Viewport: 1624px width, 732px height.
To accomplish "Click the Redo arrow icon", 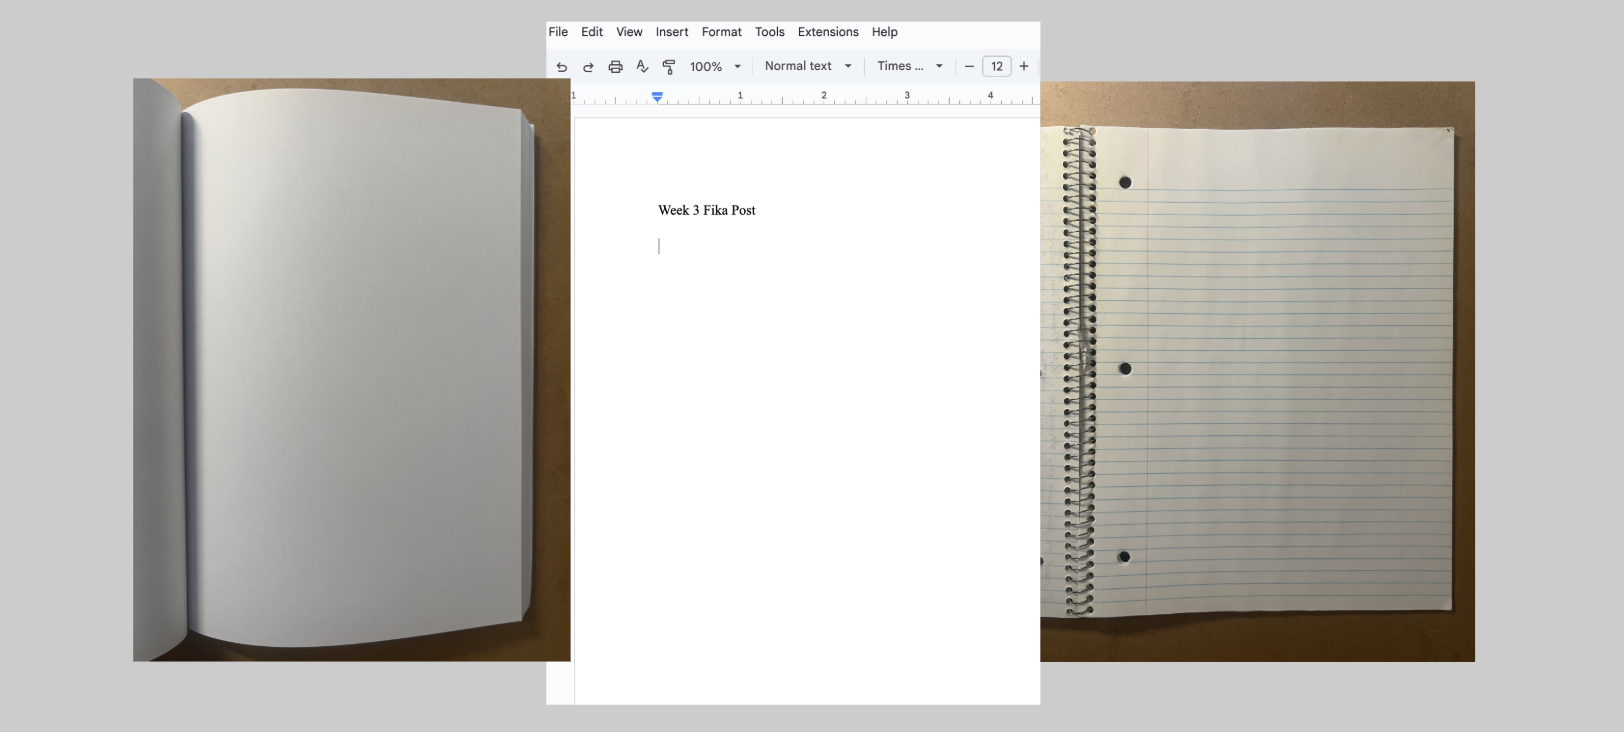I will (588, 67).
